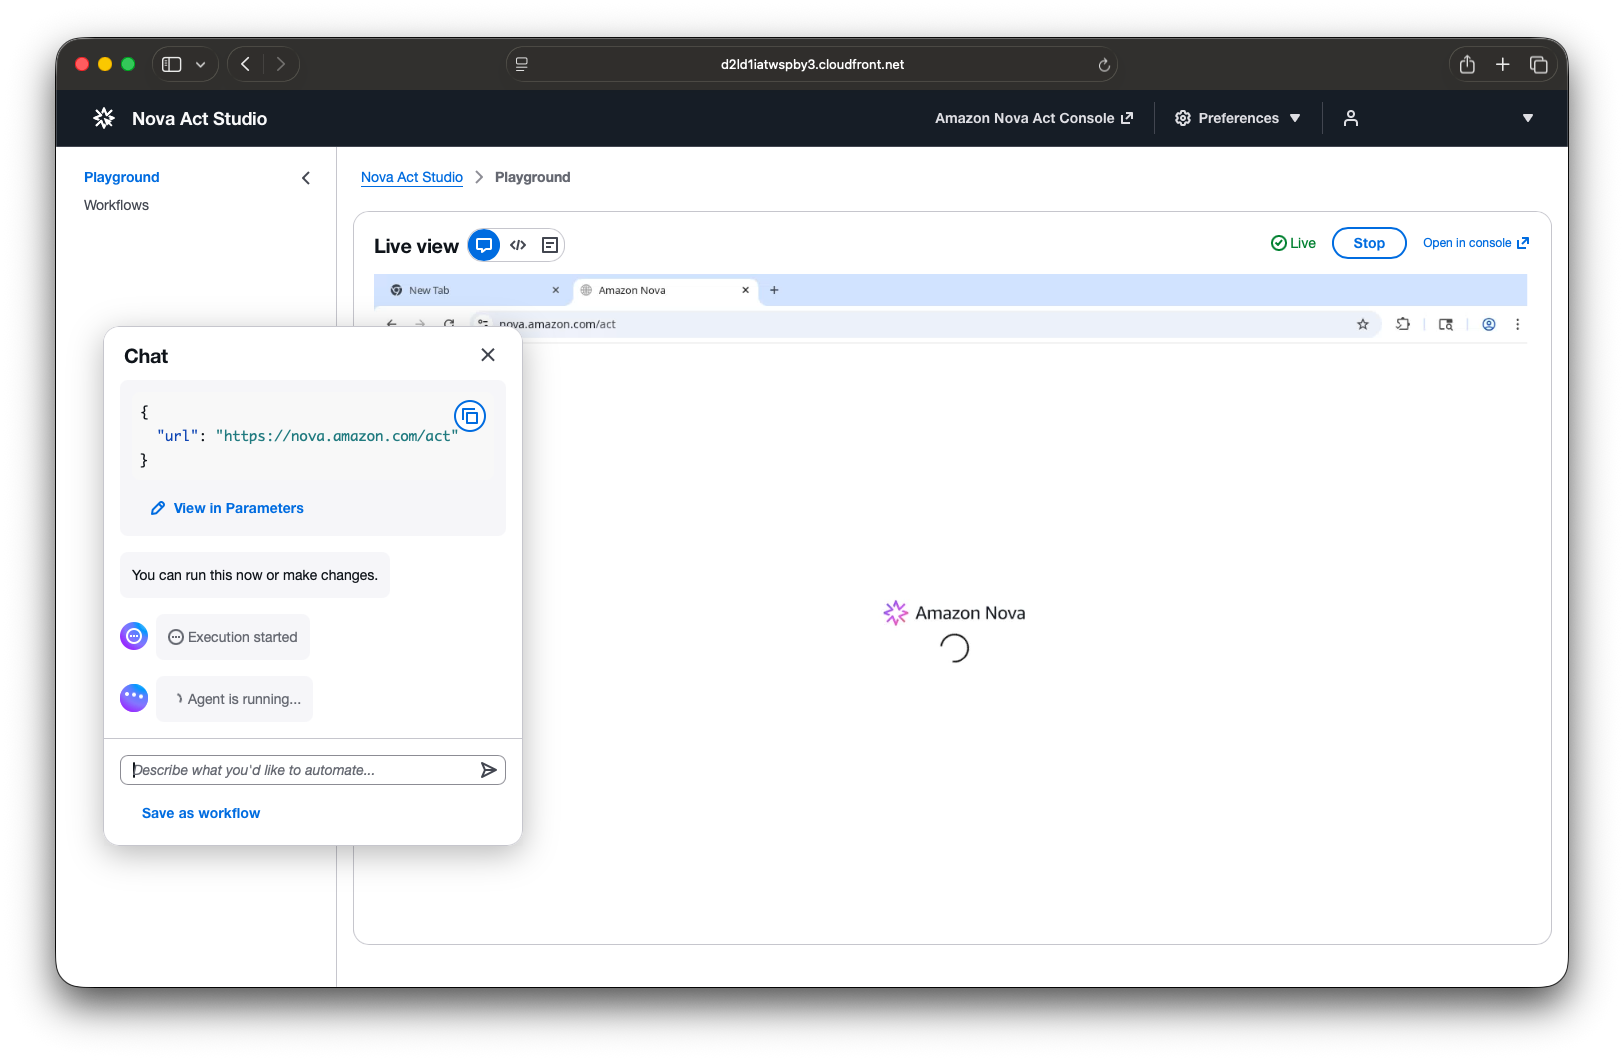Image resolution: width=1624 pixels, height=1061 pixels.
Task: Close the Chat panel
Action: (x=488, y=355)
